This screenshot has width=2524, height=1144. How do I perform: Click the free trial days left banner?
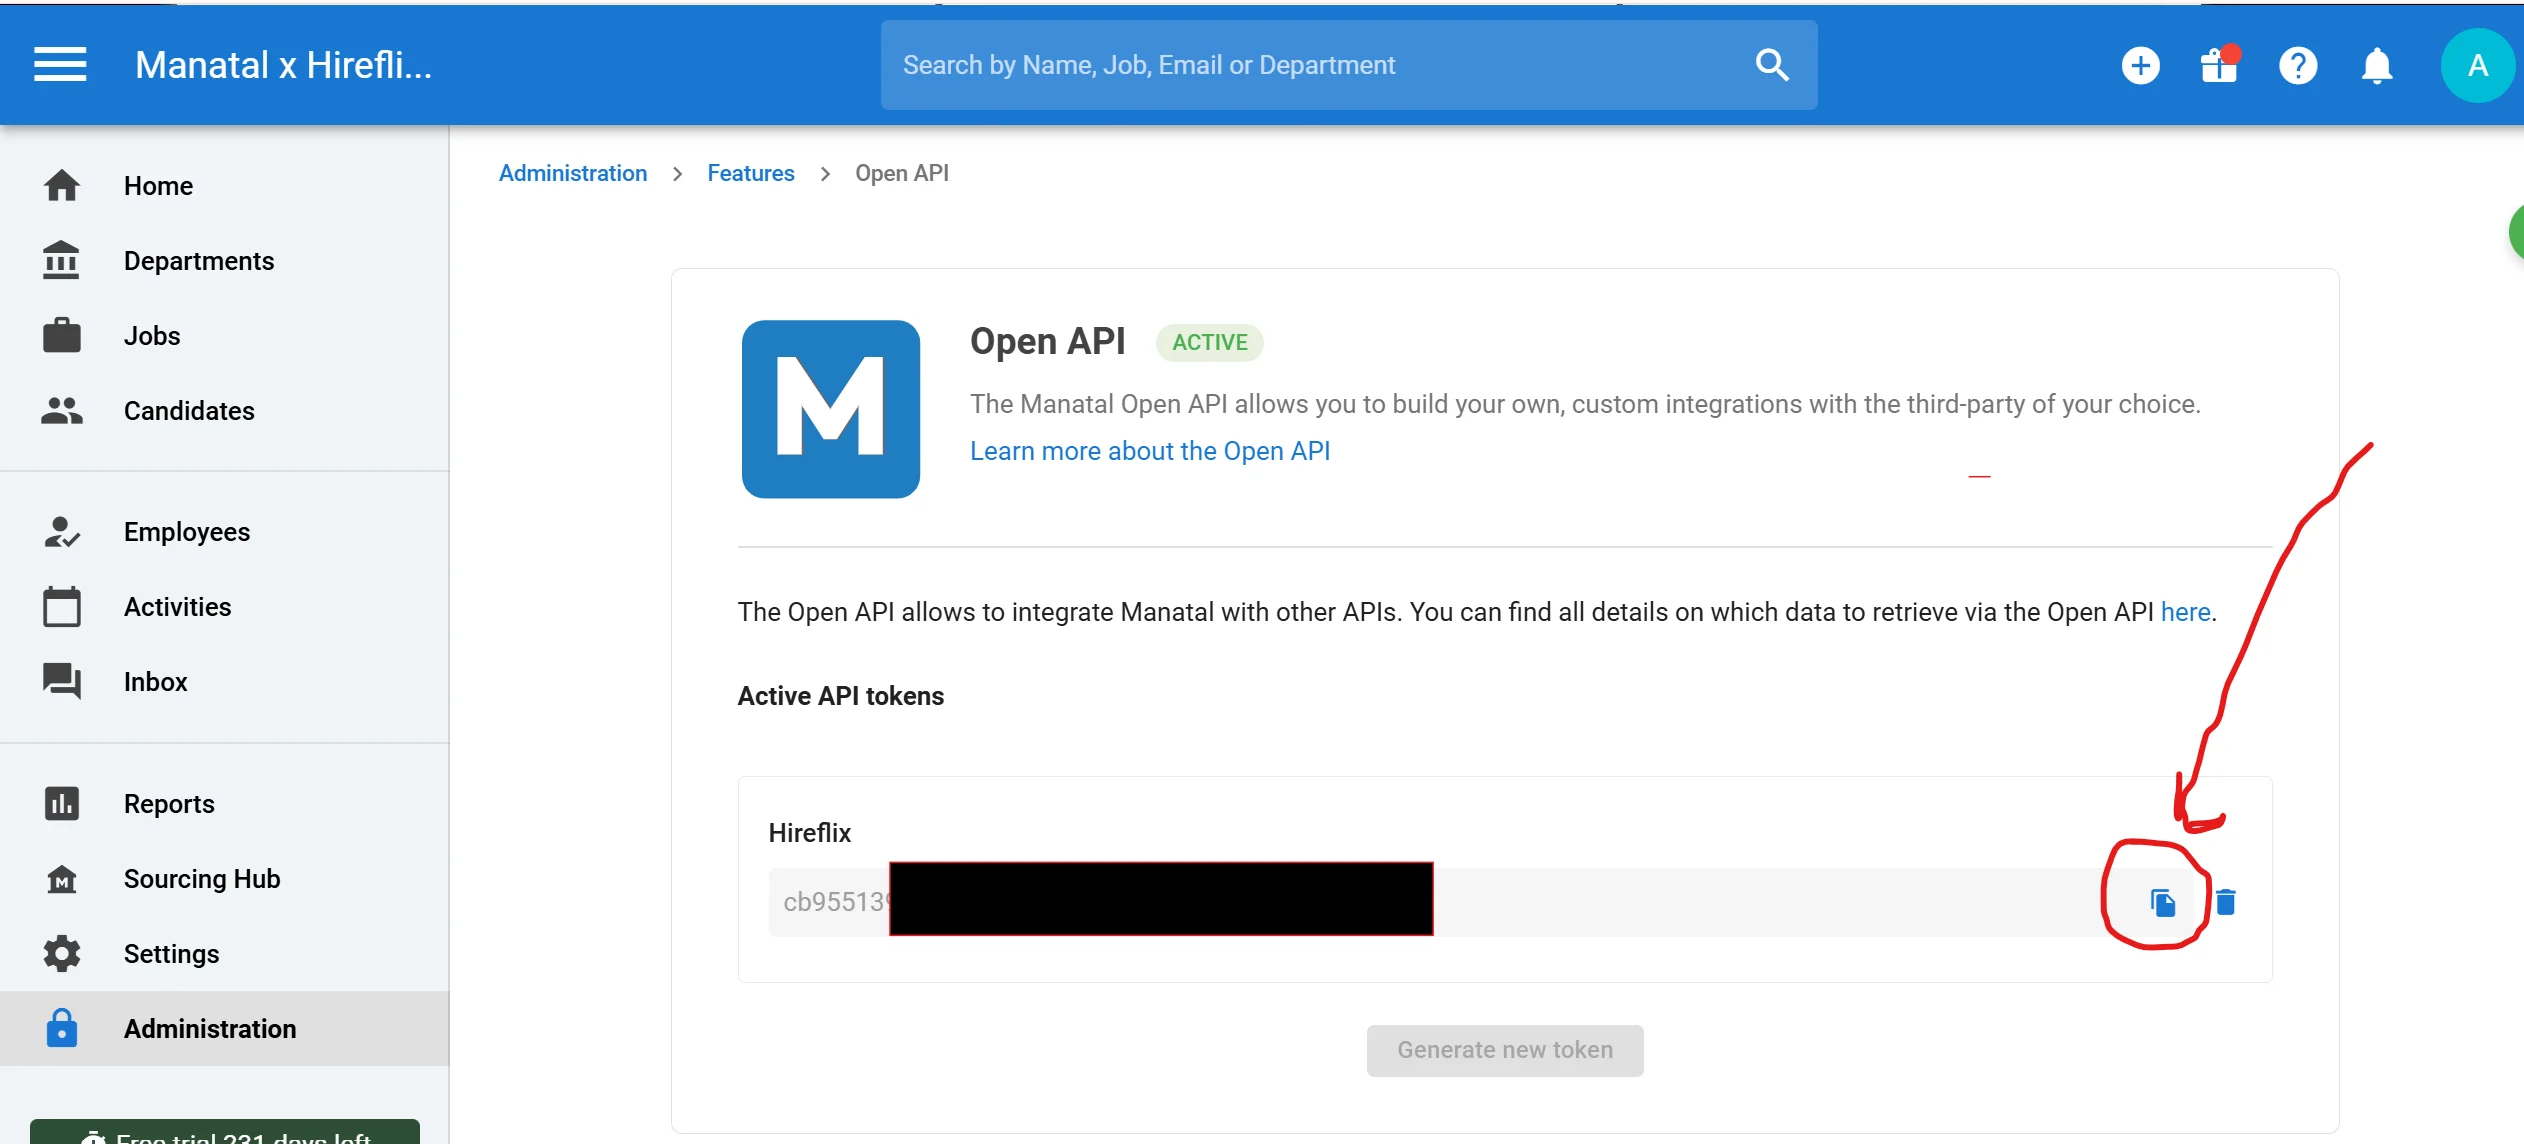[225, 1132]
